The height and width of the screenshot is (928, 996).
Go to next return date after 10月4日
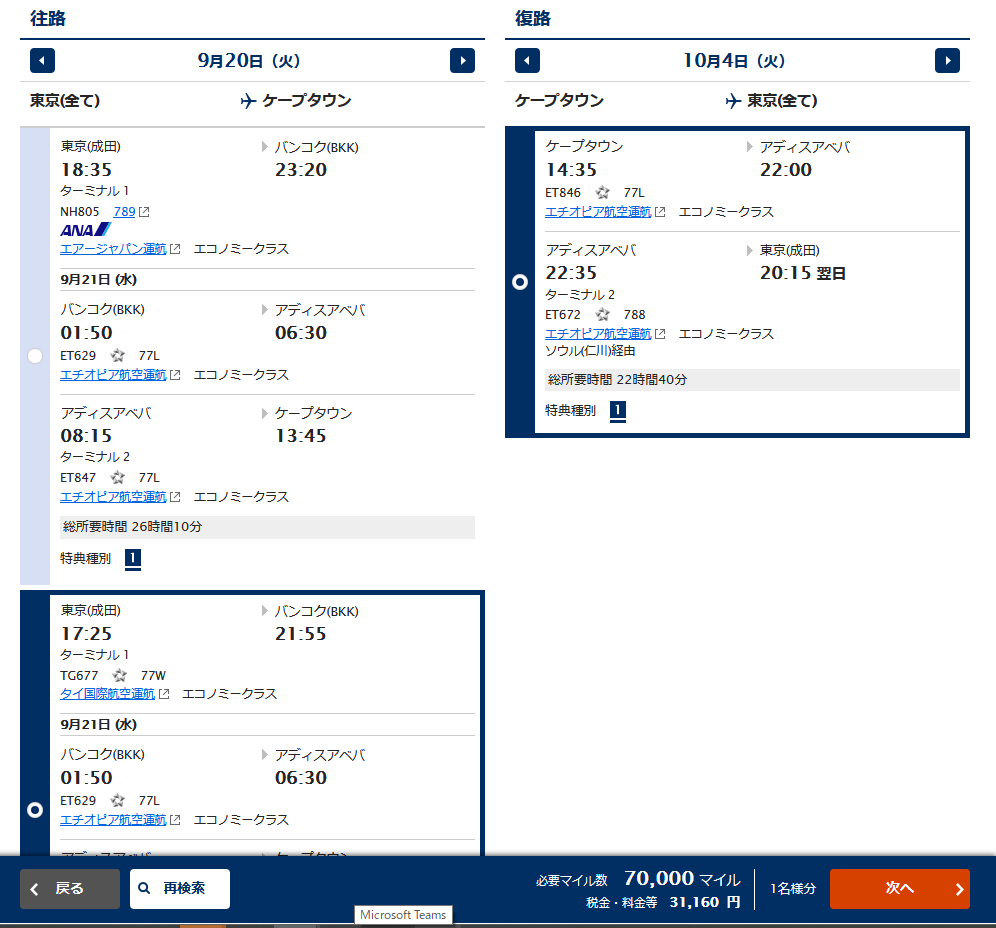point(947,61)
